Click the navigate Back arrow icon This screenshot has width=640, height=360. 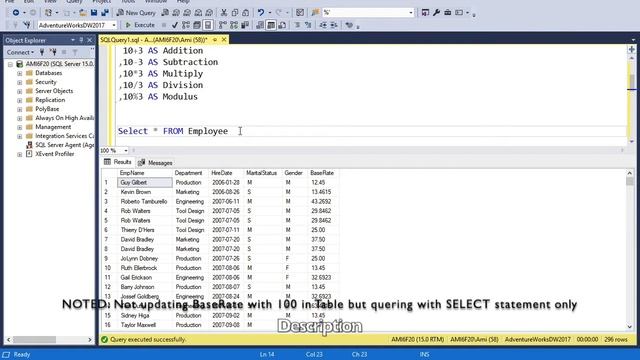coord(16,13)
